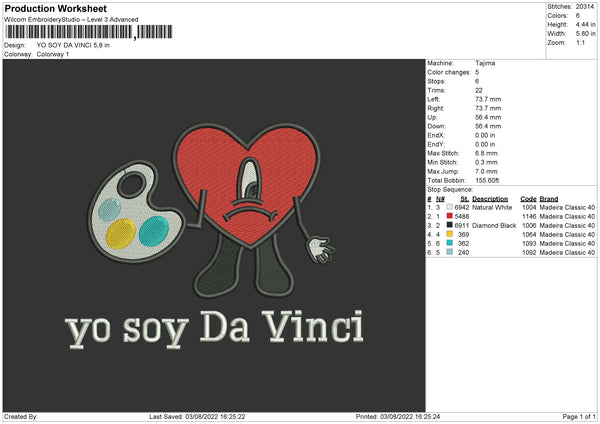Click stitch count '5488' in stop sequence

461,217
